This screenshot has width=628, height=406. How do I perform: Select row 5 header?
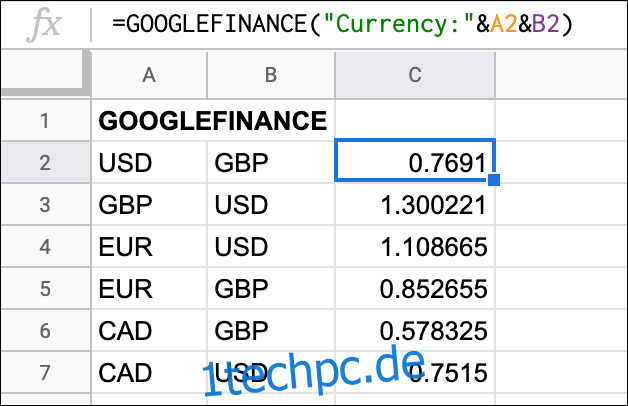pos(45,288)
